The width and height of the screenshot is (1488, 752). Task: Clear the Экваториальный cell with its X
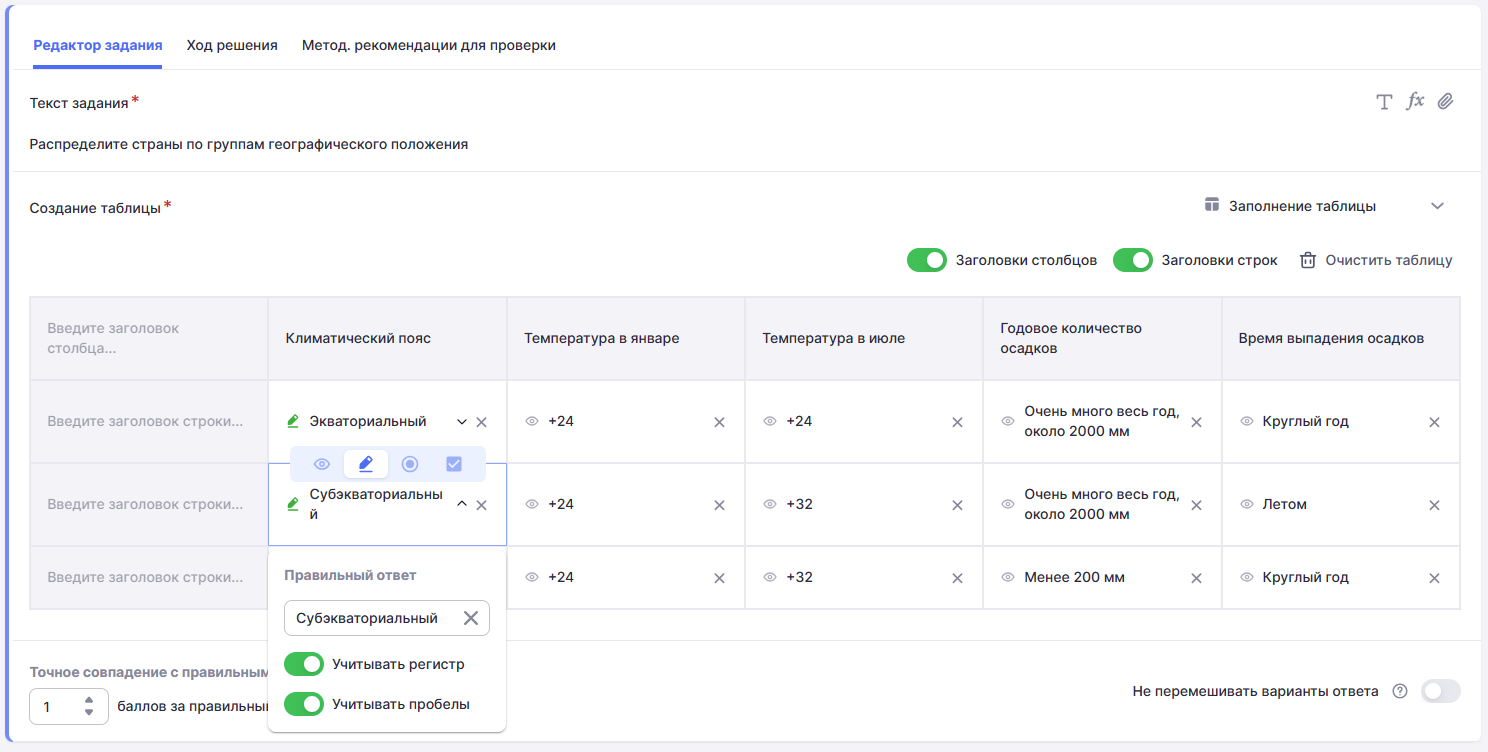coord(481,422)
